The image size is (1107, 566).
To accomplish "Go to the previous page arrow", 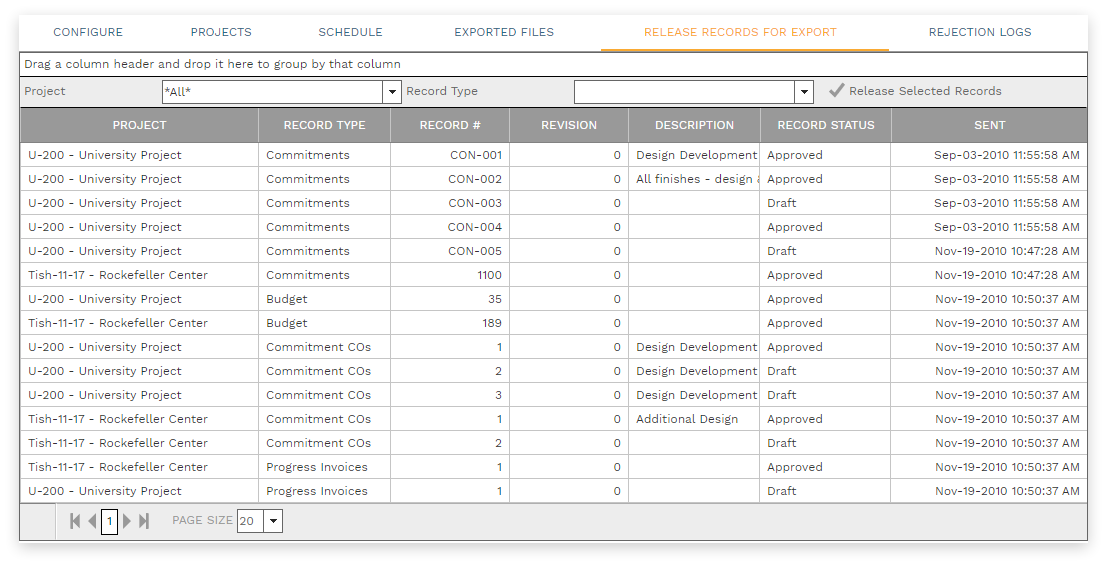I will (x=92, y=521).
